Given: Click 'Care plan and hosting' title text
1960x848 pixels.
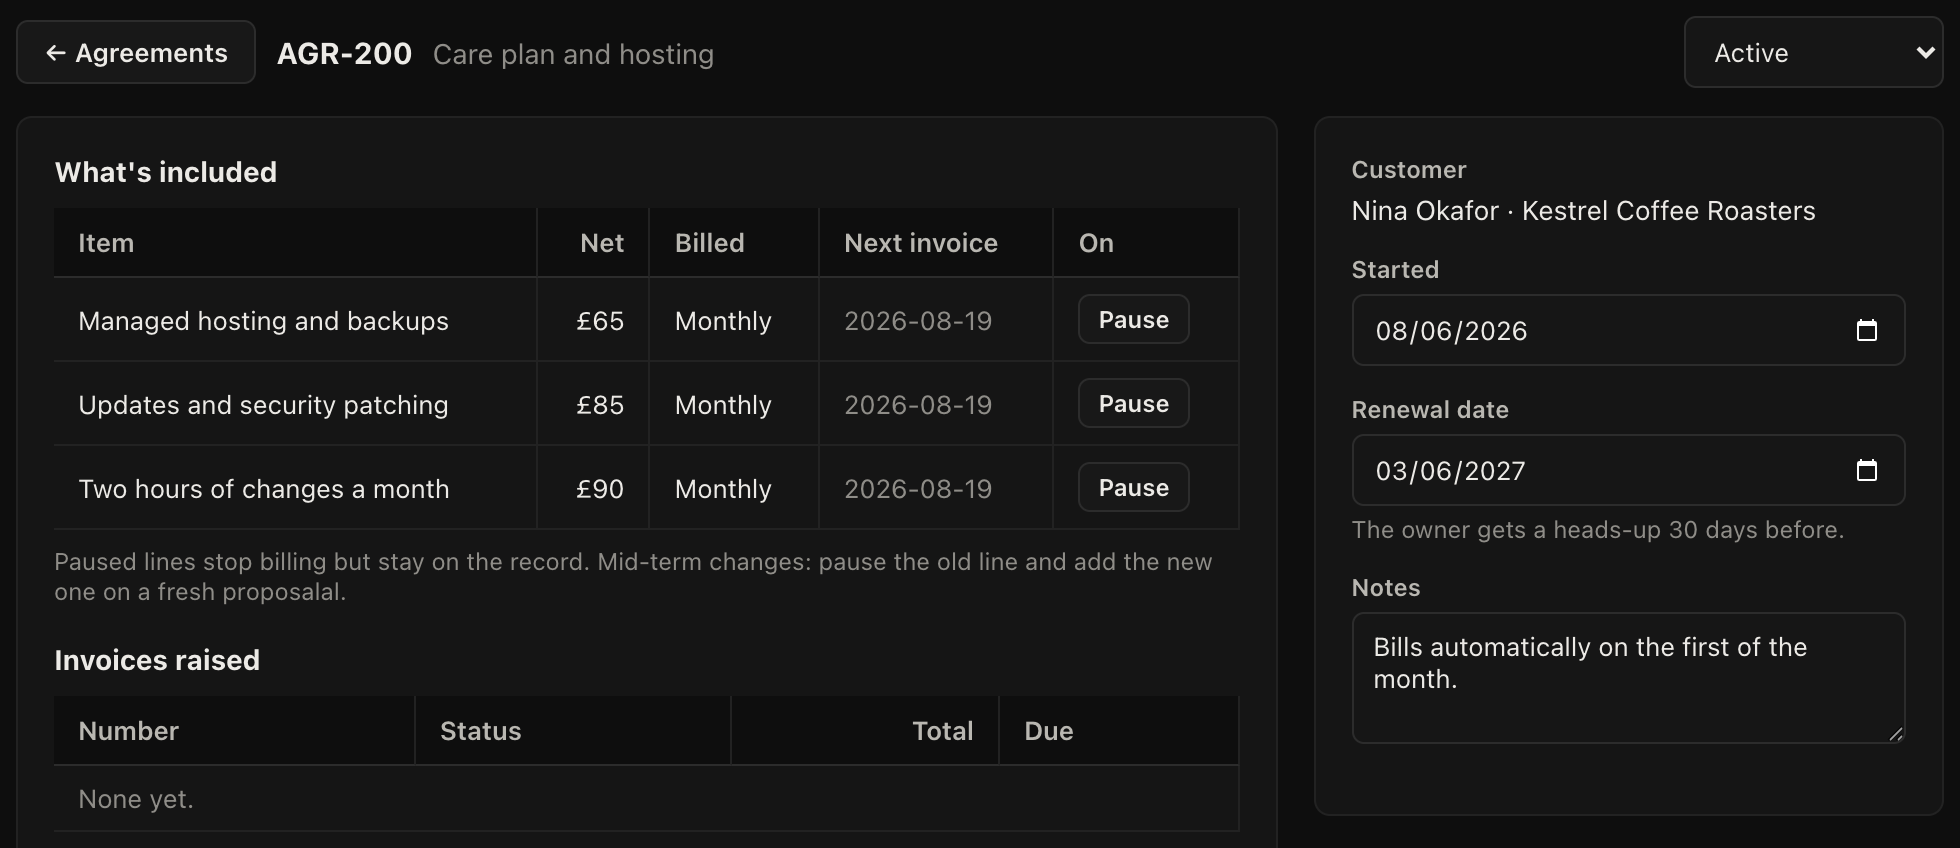Looking at the screenshot, I should click(573, 54).
